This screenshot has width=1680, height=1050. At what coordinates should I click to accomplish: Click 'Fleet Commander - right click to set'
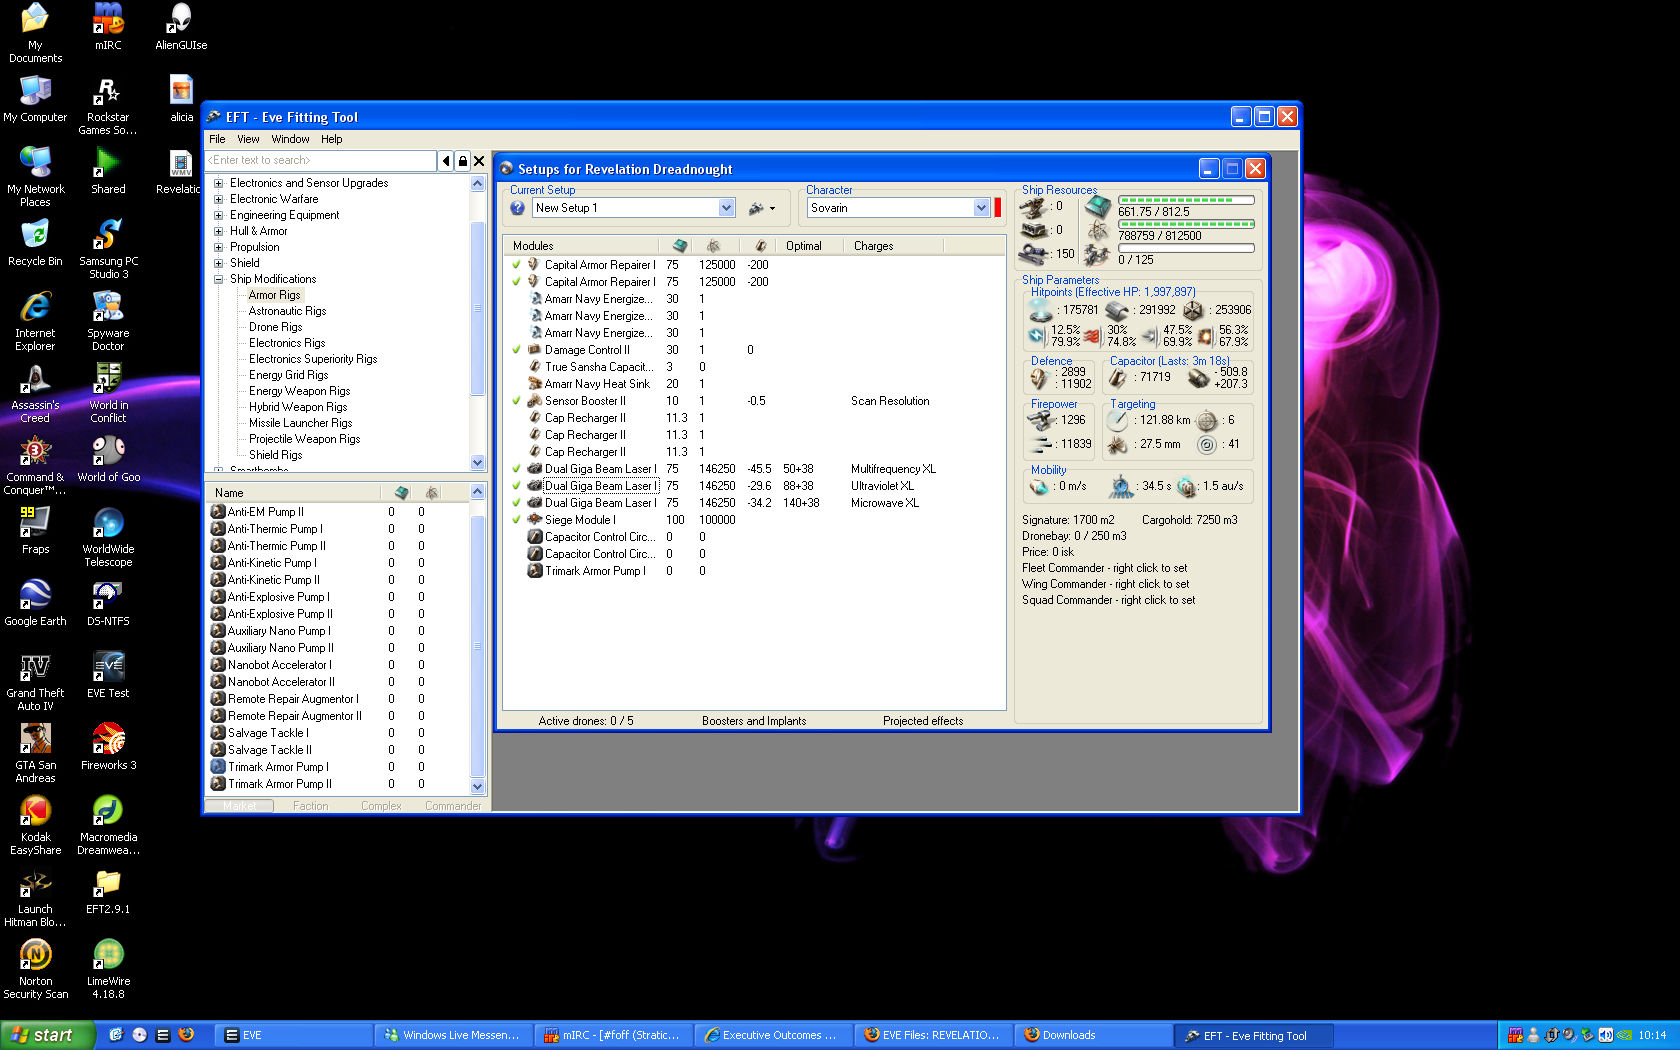coord(1105,568)
